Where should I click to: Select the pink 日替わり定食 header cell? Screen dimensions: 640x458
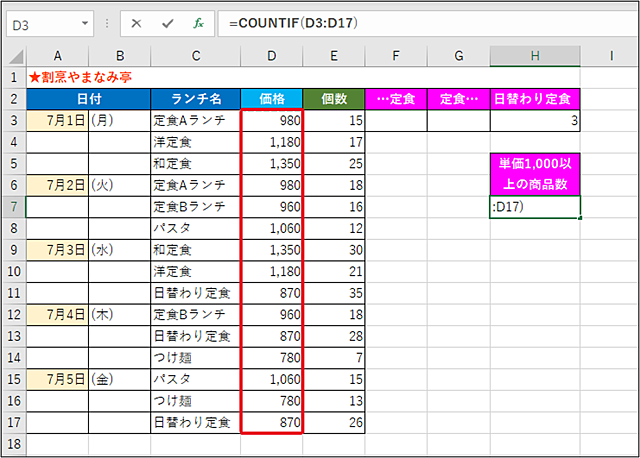pos(535,99)
